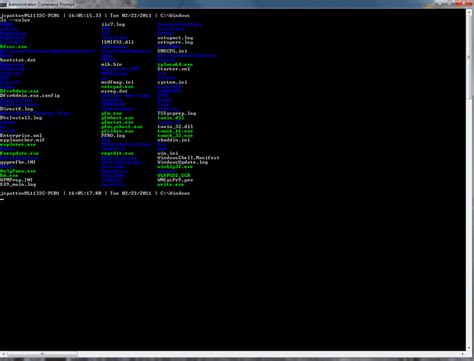474x361 pixels.
Task: Click the horizontal scrollbar left arrow
Action: pos(3,354)
